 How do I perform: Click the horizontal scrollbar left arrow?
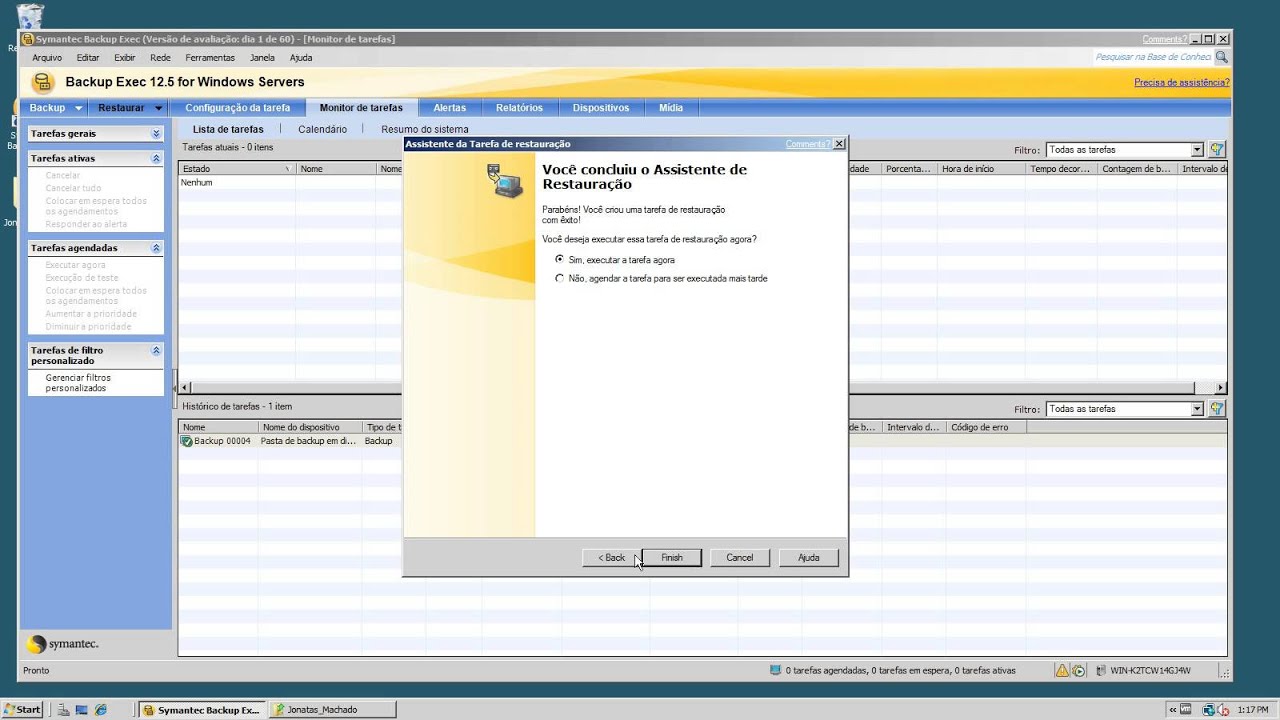(185, 388)
